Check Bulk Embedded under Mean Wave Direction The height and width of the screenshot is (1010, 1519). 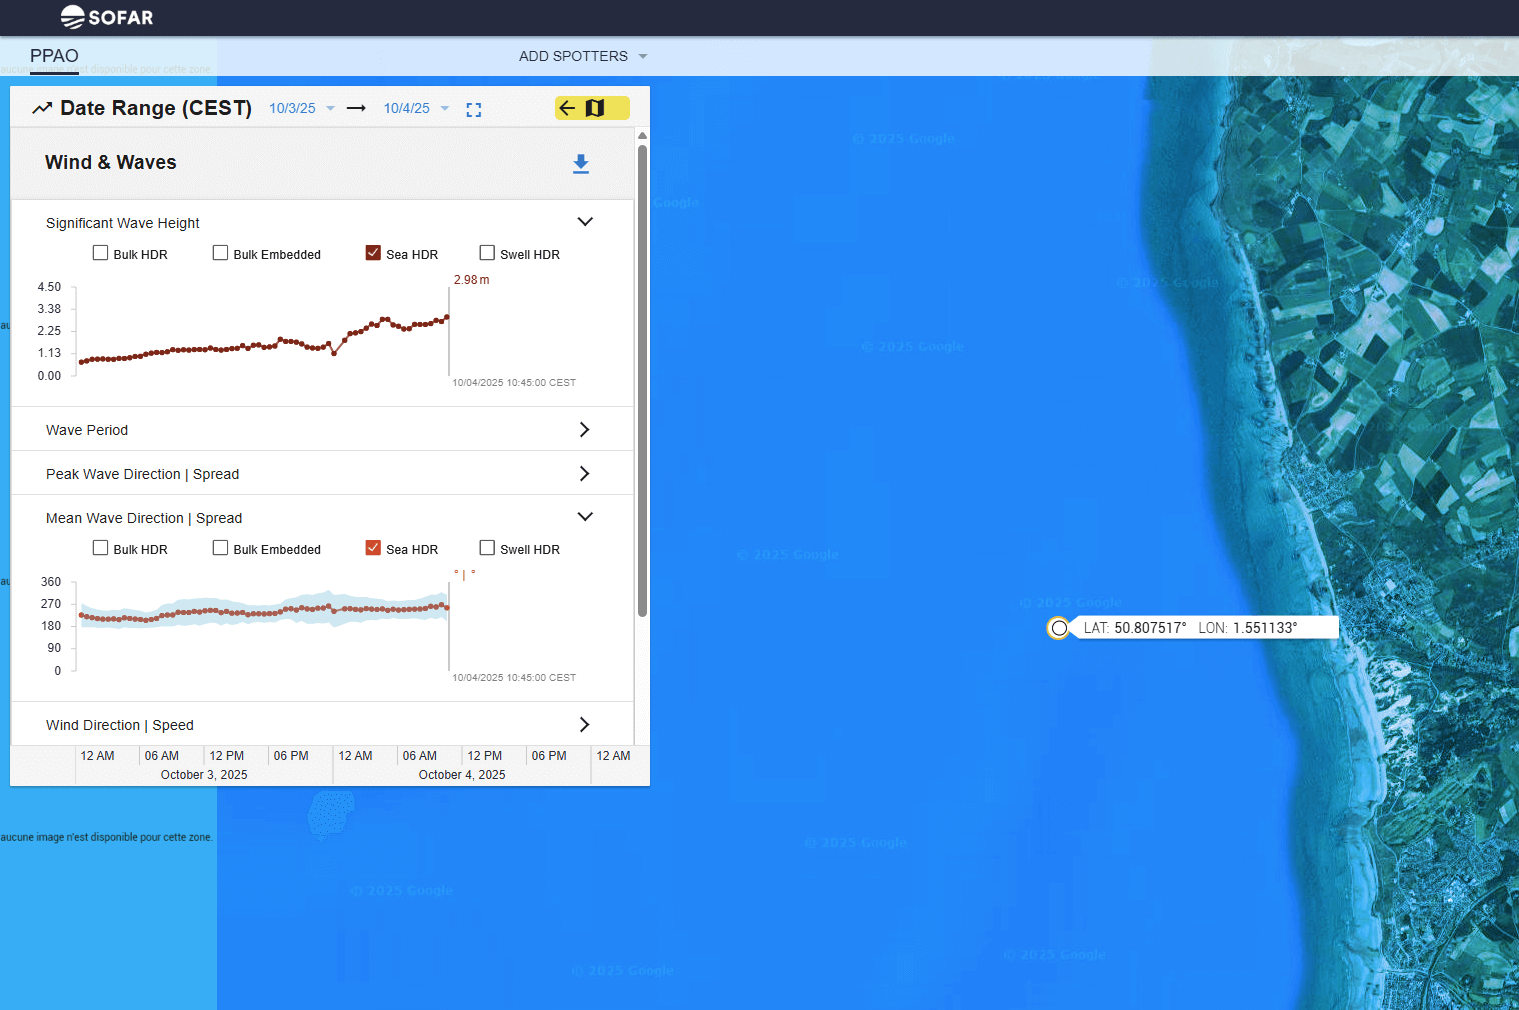pos(220,548)
